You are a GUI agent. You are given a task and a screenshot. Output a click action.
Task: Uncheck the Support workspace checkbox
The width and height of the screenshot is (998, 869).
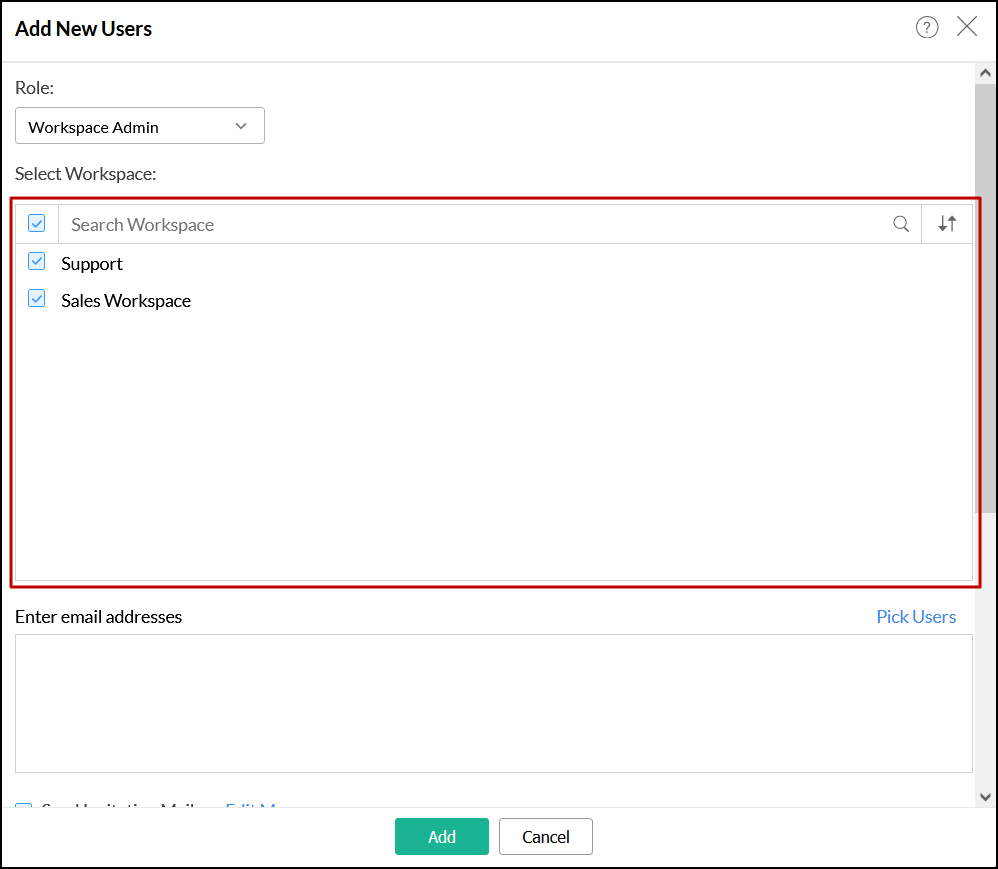click(37, 262)
